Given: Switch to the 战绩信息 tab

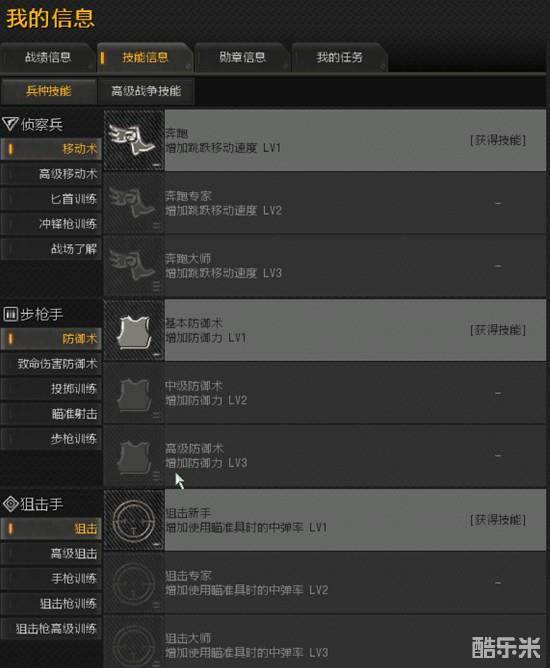Looking at the screenshot, I should pyautogui.click(x=48, y=58).
